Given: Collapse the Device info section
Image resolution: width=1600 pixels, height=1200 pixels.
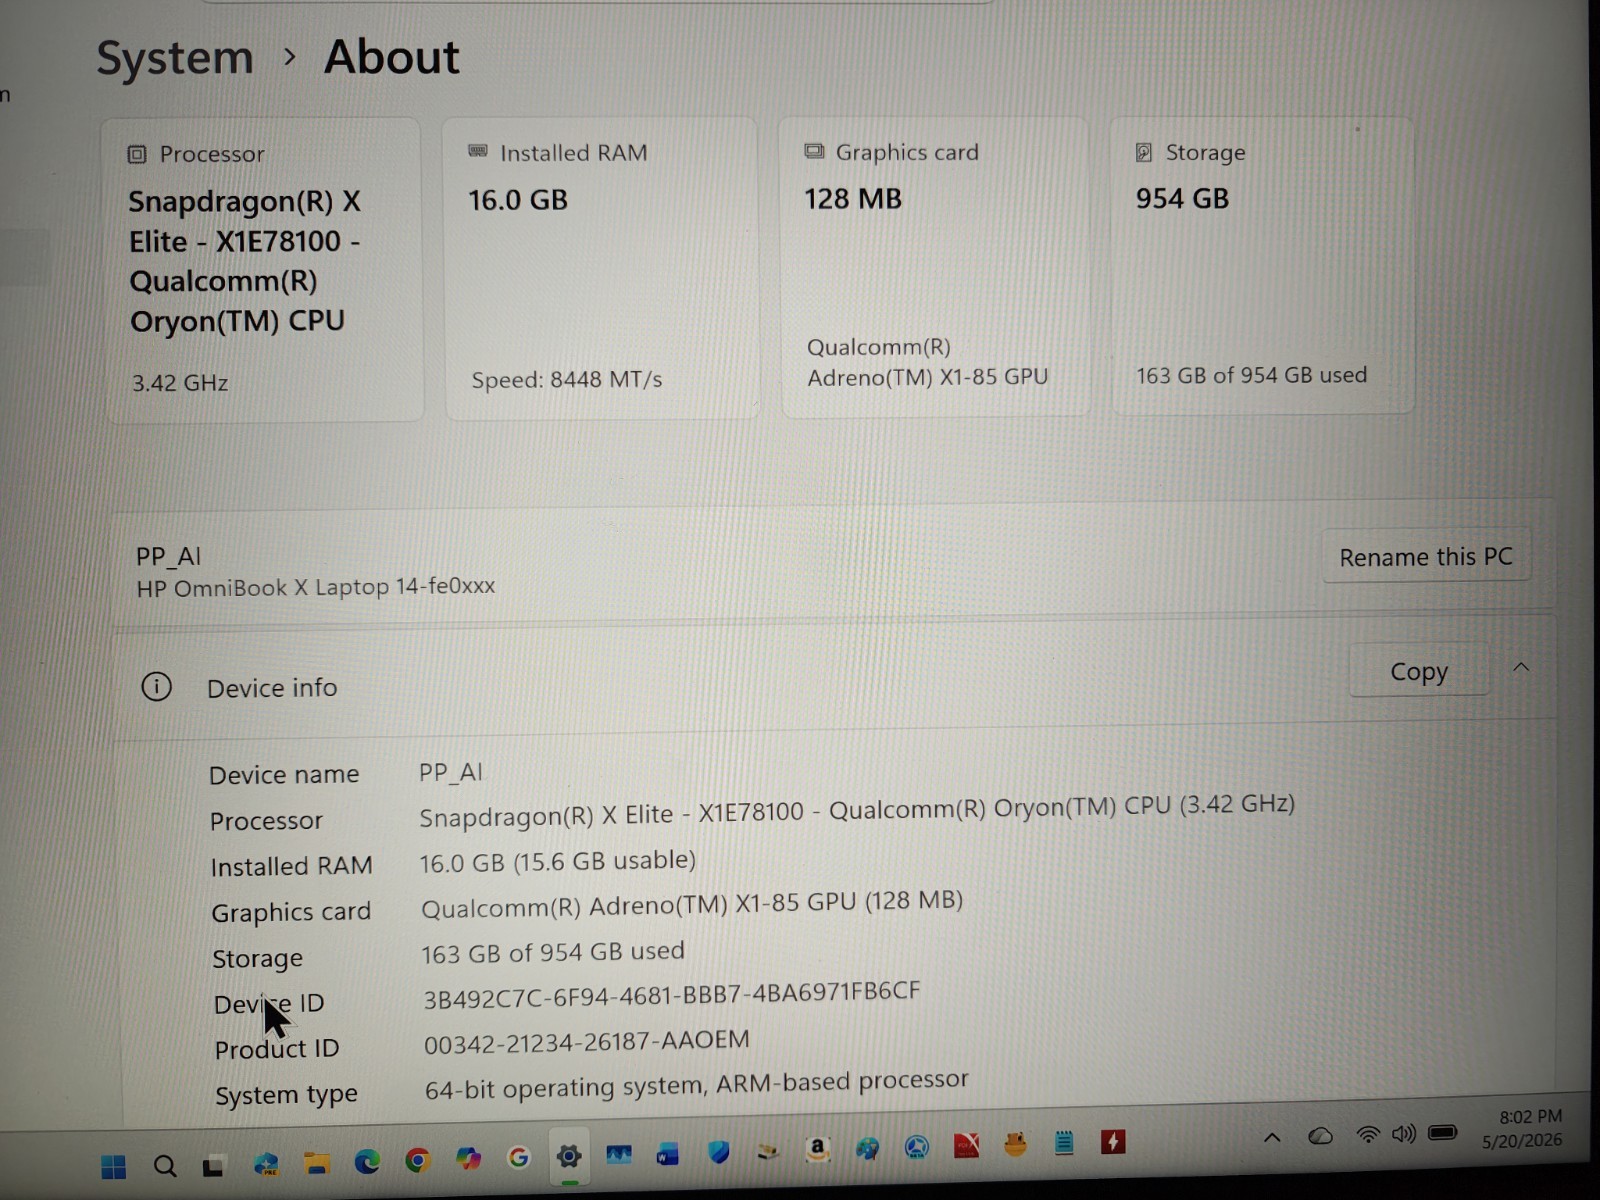Looking at the screenshot, I should pos(1521,668).
